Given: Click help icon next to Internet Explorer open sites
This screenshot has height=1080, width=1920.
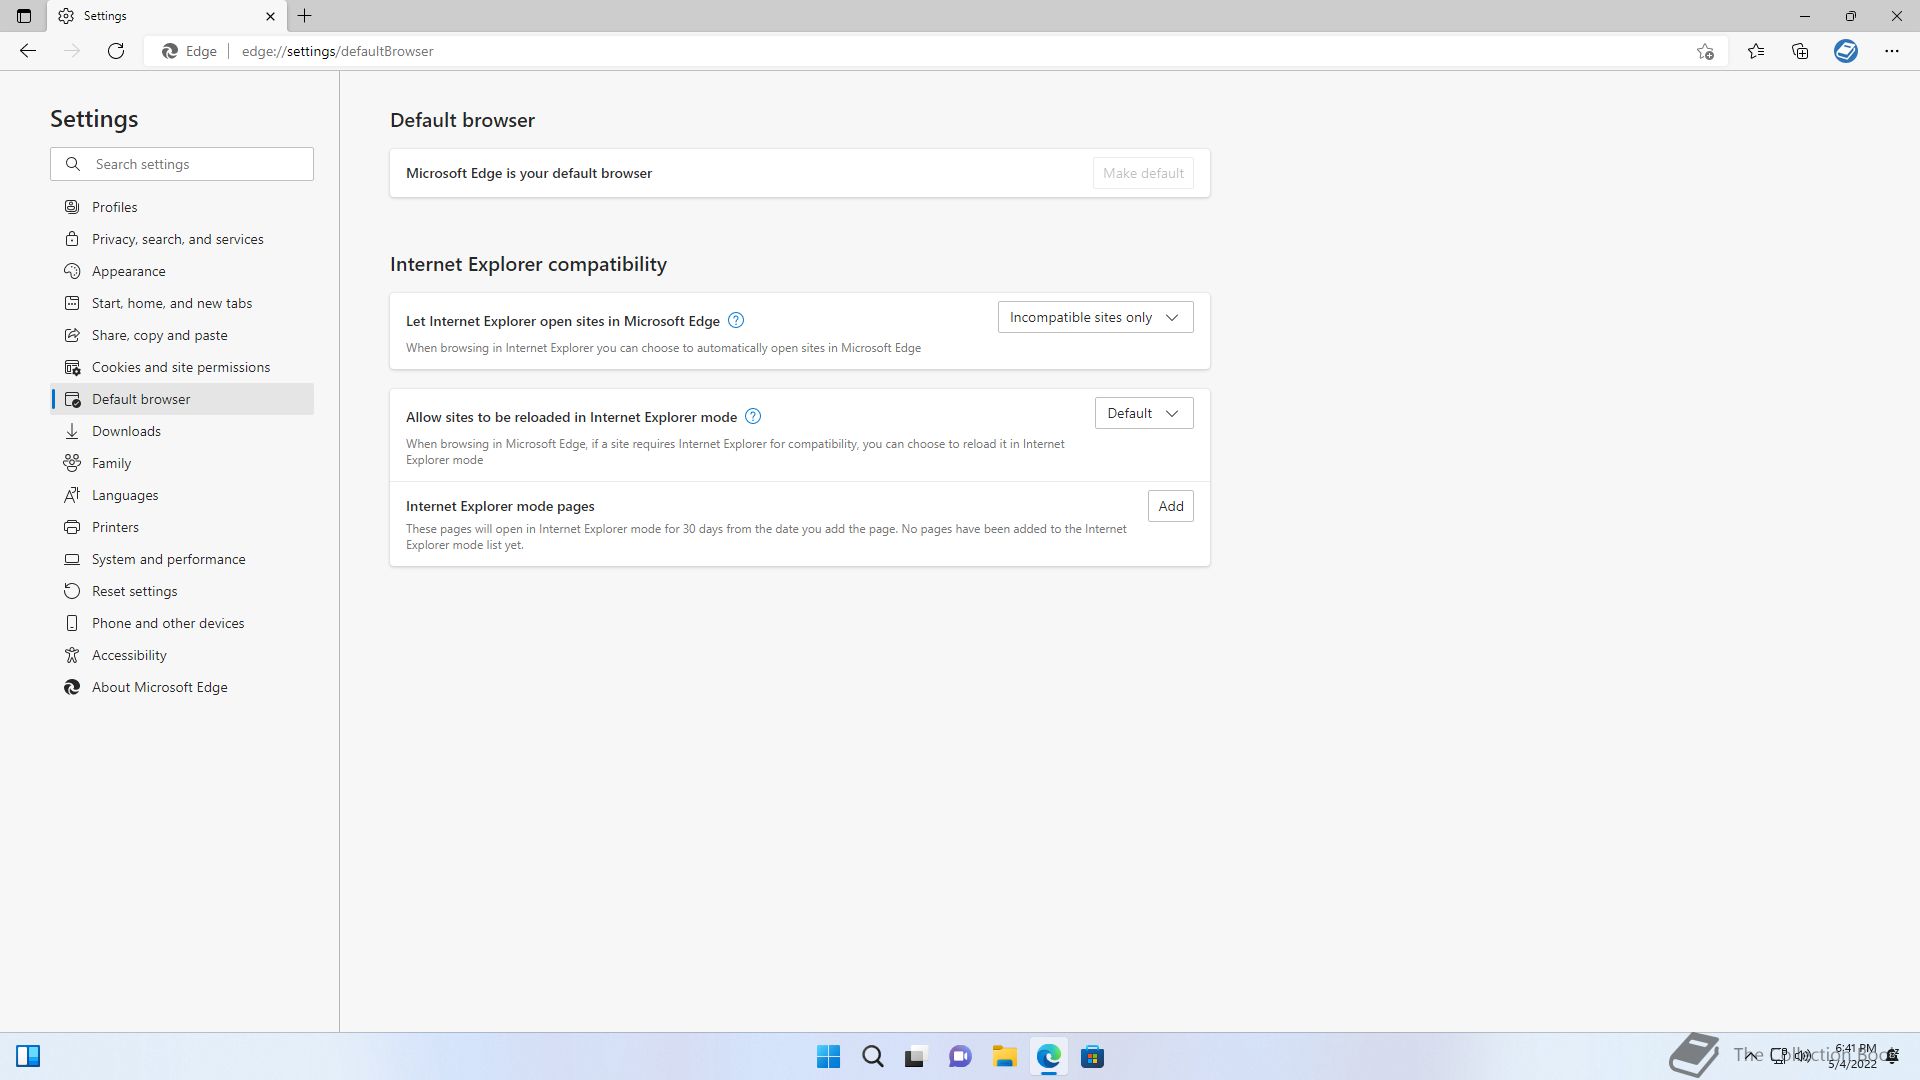Looking at the screenshot, I should pyautogui.click(x=736, y=320).
